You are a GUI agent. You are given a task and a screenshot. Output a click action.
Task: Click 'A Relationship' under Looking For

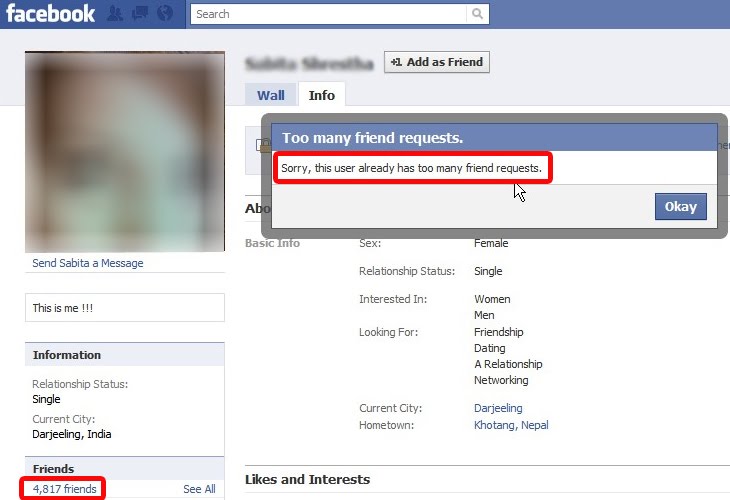pyautogui.click(x=508, y=364)
